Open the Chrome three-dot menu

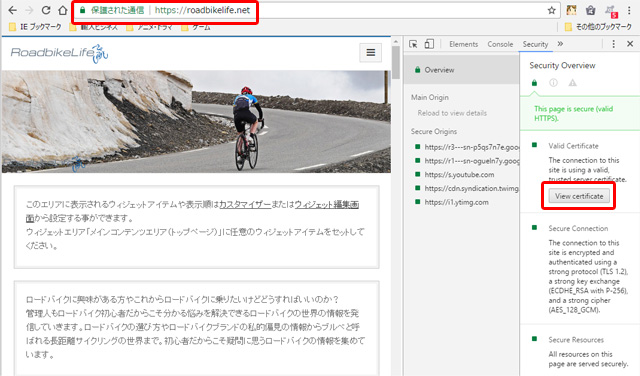click(629, 11)
